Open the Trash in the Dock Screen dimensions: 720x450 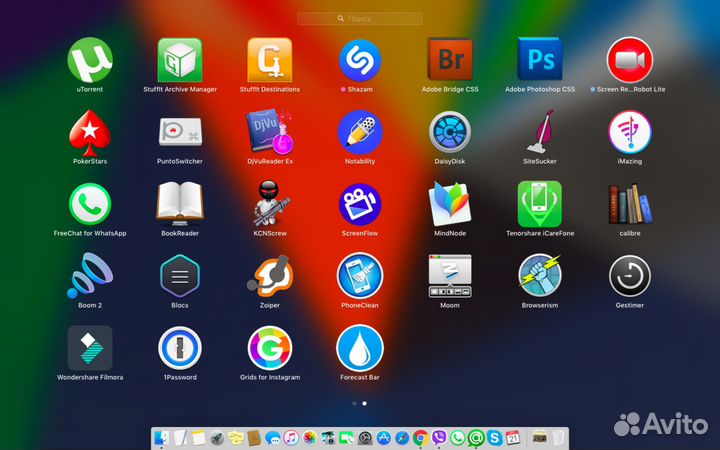point(558,438)
